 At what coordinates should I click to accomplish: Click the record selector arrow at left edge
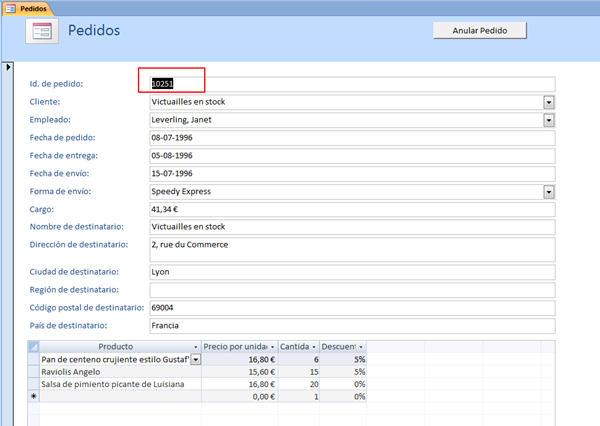tap(8, 67)
